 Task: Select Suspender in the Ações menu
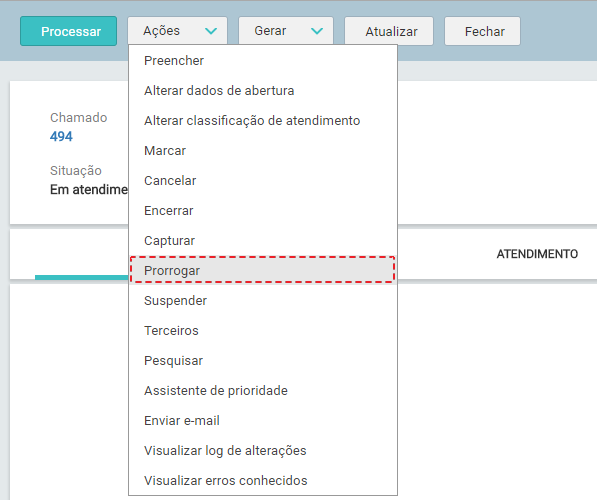tap(263, 301)
